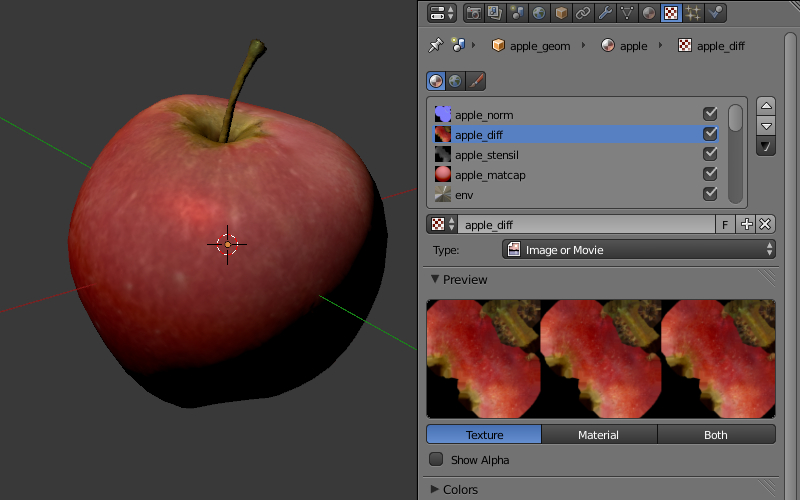This screenshot has height=500, width=800.
Task: Open the World properties tab
Action: pyautogui.click(x=539, y=13)
